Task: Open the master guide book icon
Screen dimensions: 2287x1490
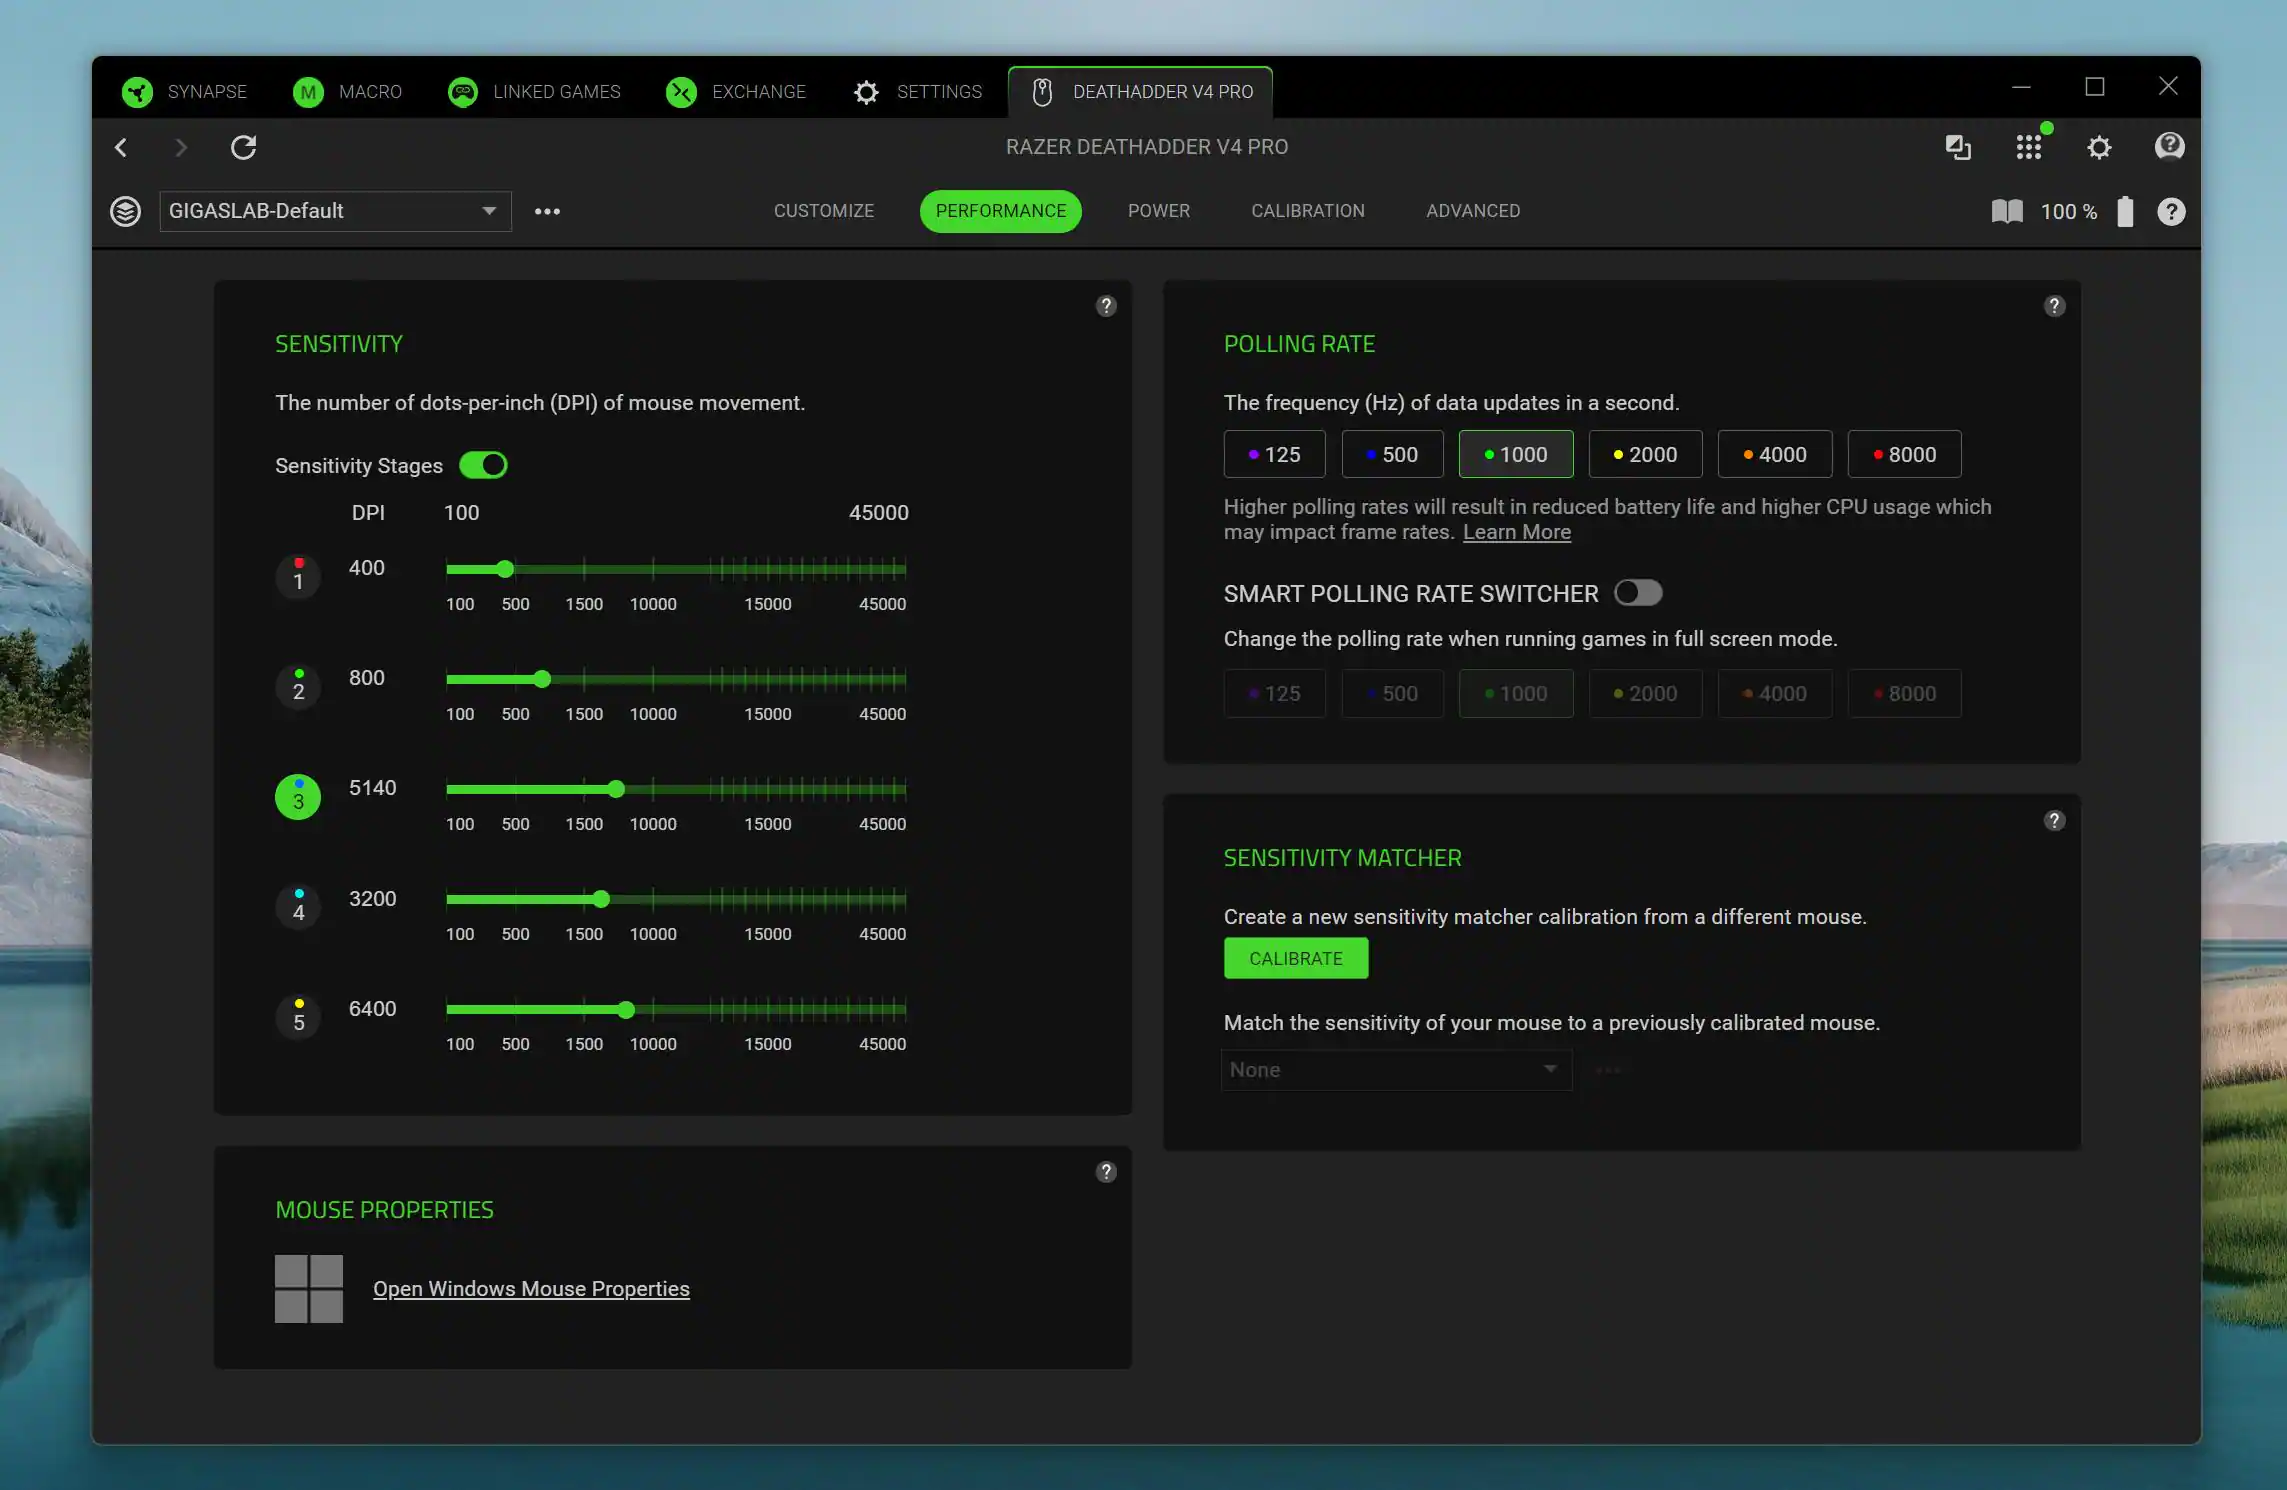Action: pyautogui.click(x=2006, y=211)
